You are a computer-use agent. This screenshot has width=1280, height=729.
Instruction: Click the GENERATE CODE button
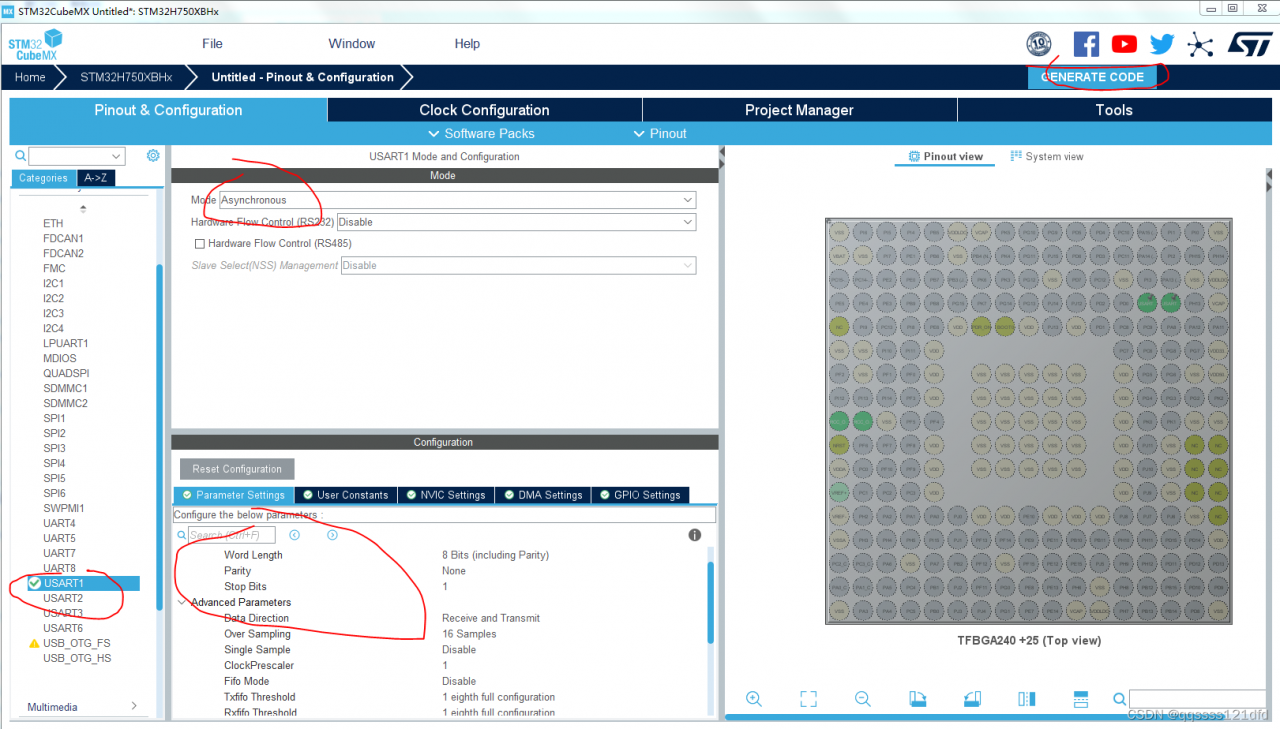(1092, 77)
